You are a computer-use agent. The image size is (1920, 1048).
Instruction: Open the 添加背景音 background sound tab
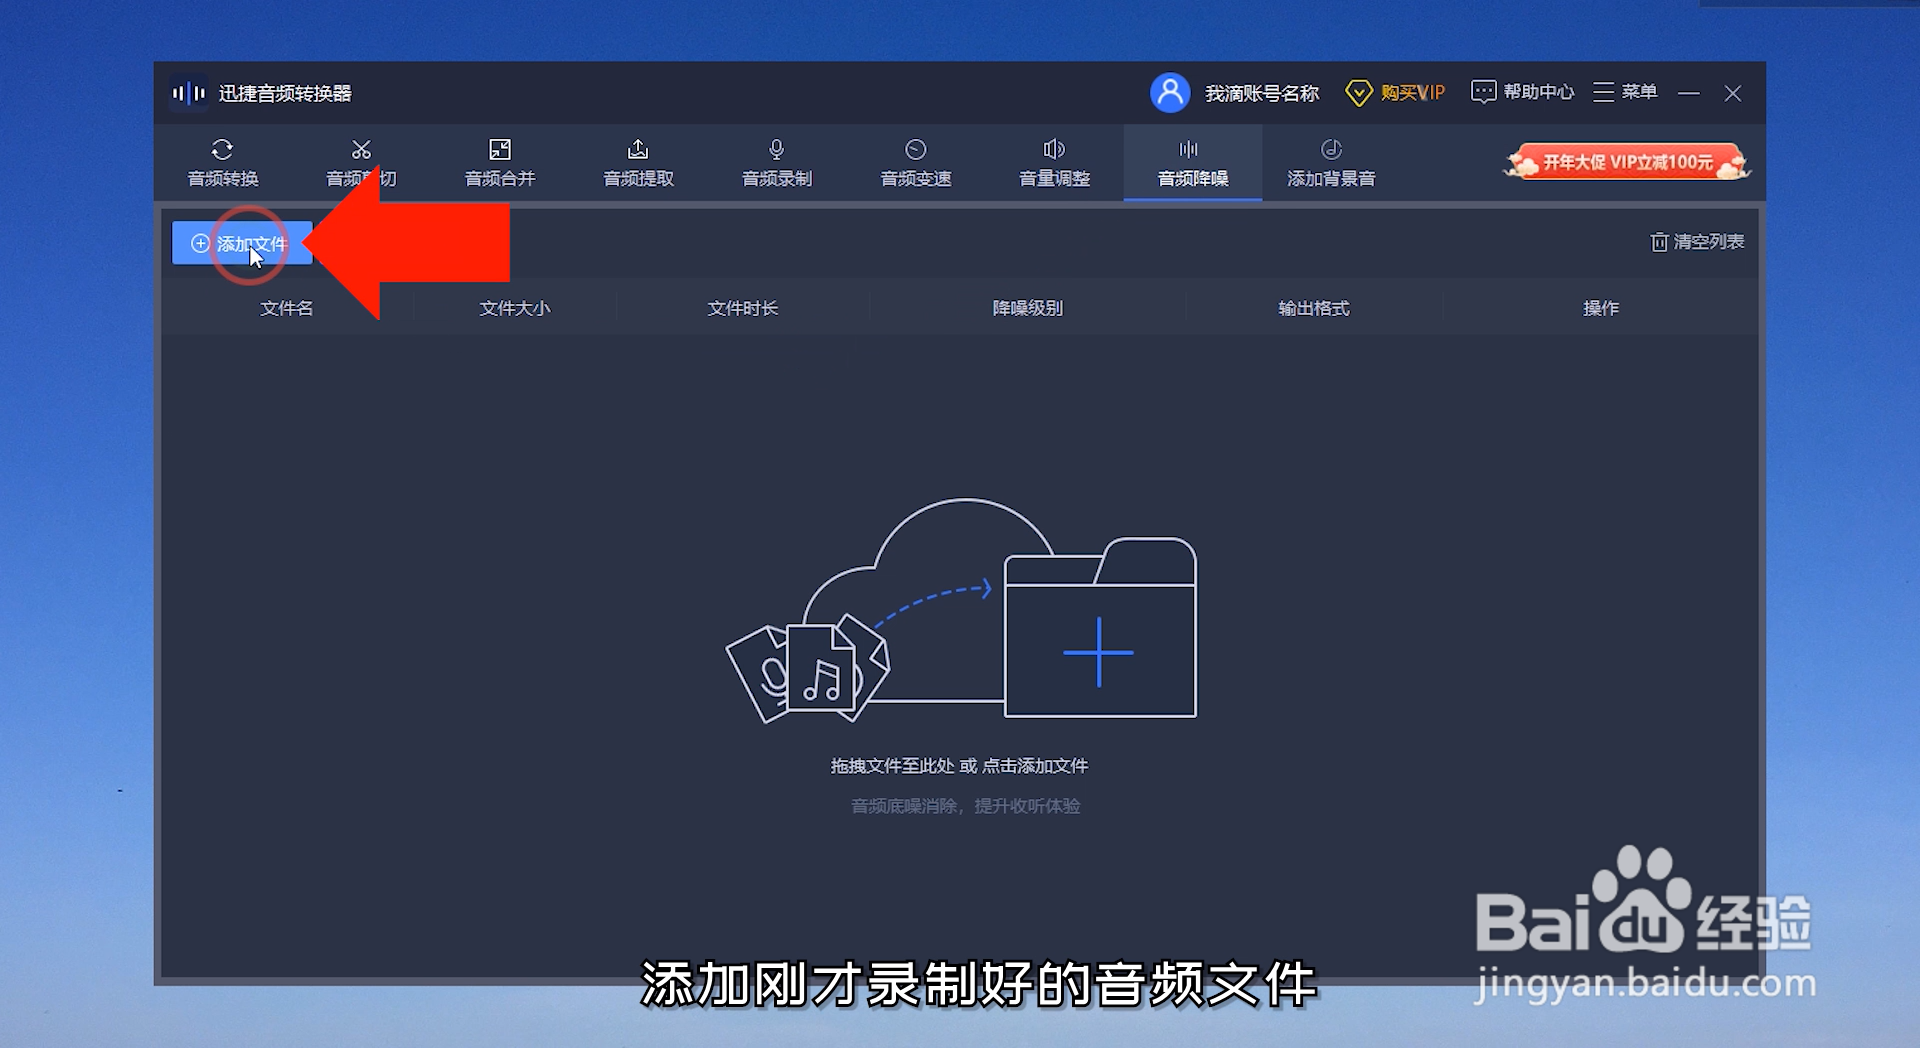(x=1331, y=163)
